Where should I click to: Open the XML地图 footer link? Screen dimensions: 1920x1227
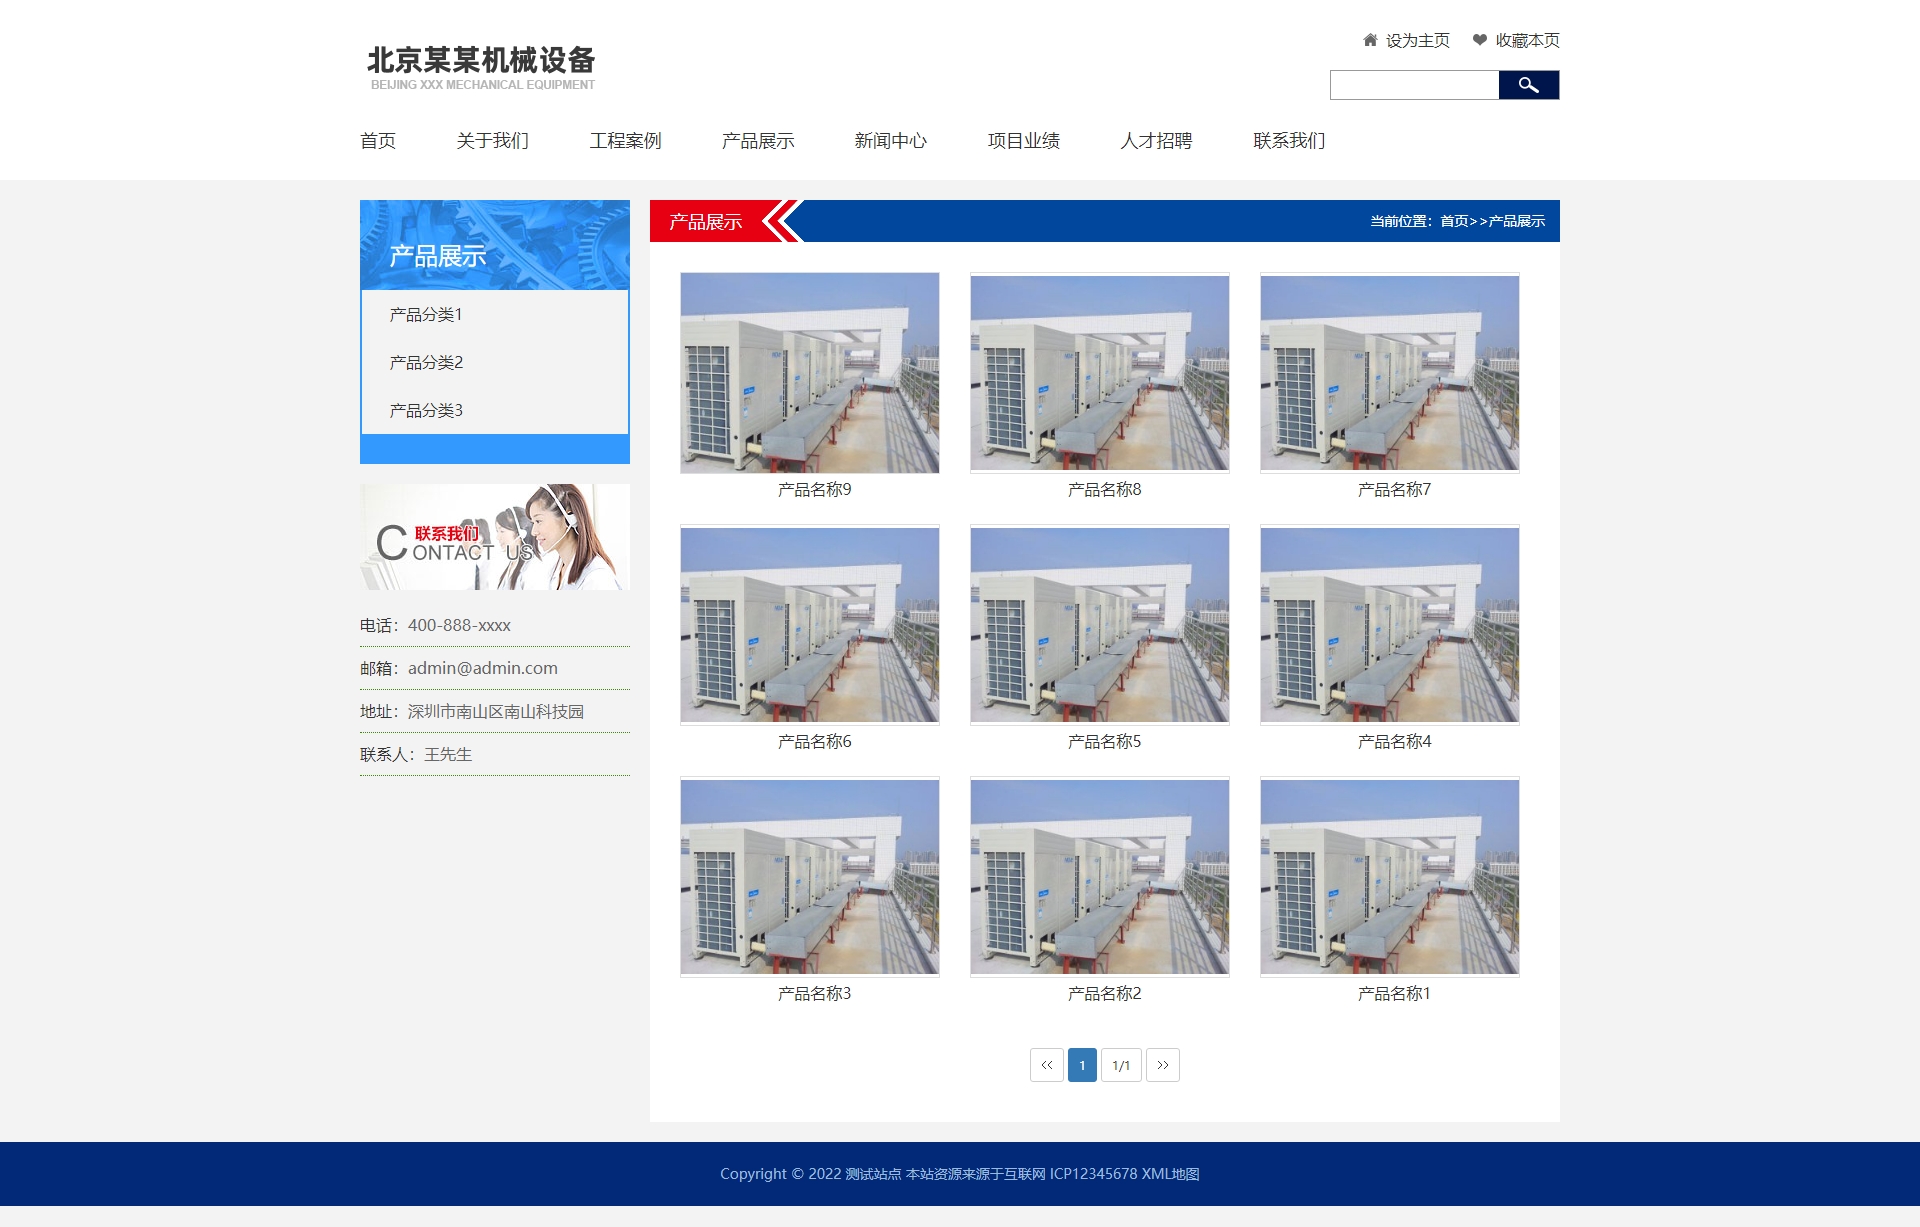coord(1170,1174)
